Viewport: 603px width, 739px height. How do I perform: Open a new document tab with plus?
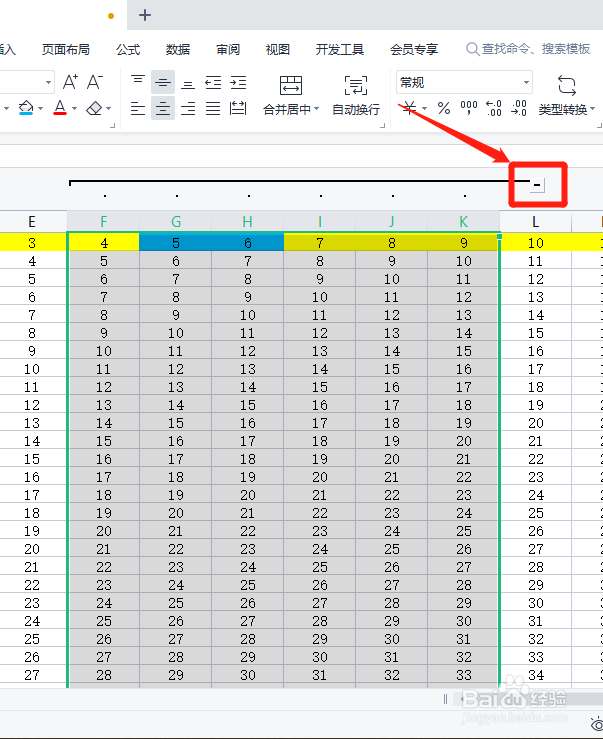point(145,15)
